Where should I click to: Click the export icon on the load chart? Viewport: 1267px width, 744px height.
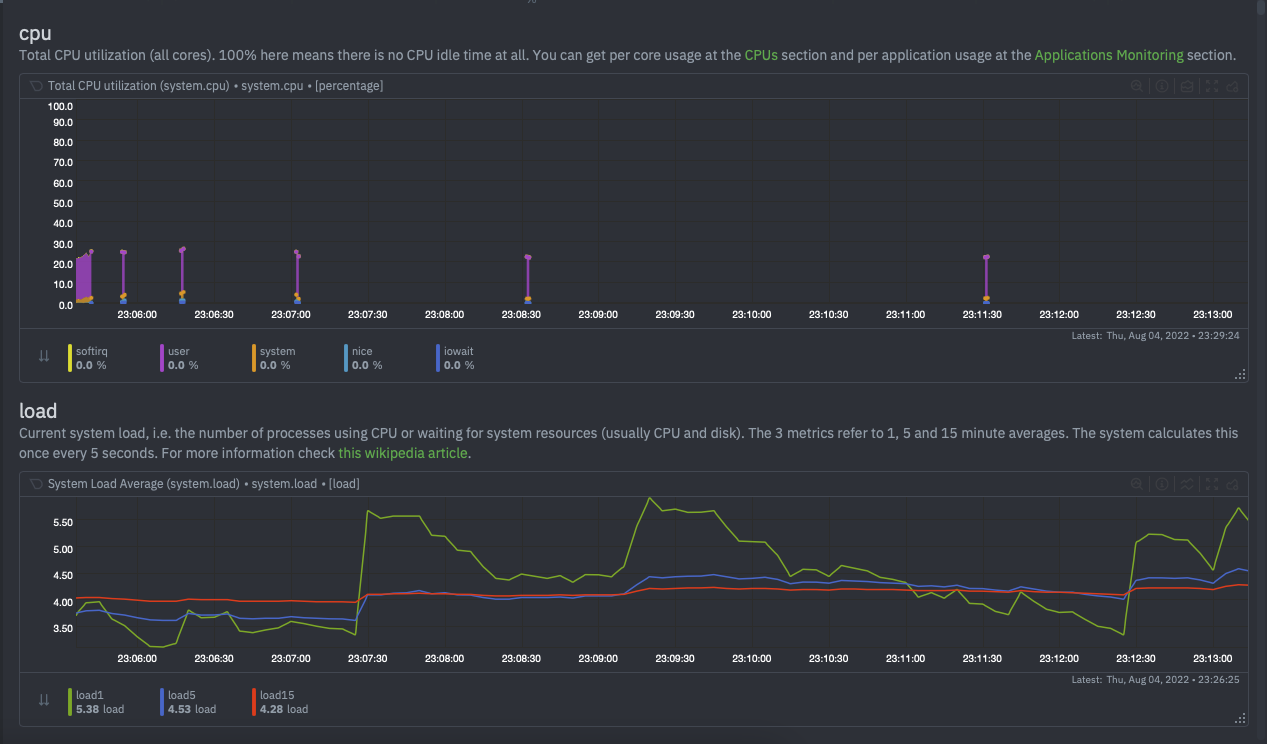click(x=1232, y=484)
